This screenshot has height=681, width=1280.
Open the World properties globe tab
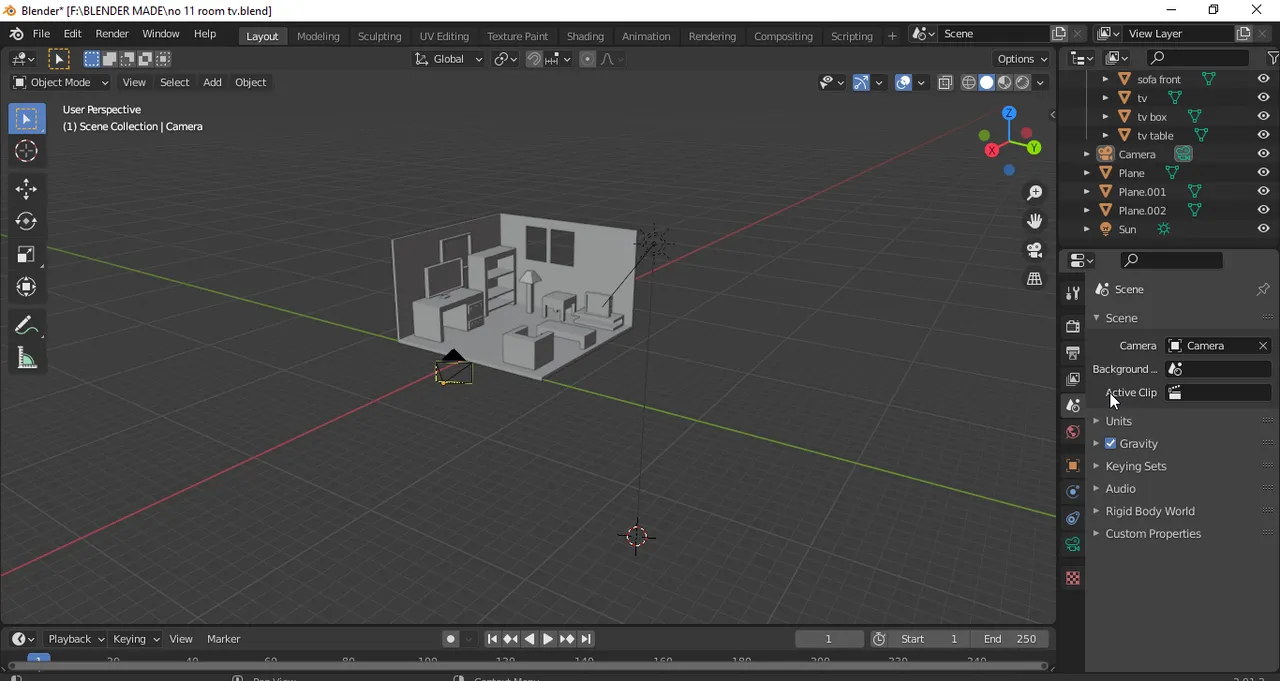[x=1073, y=432]
